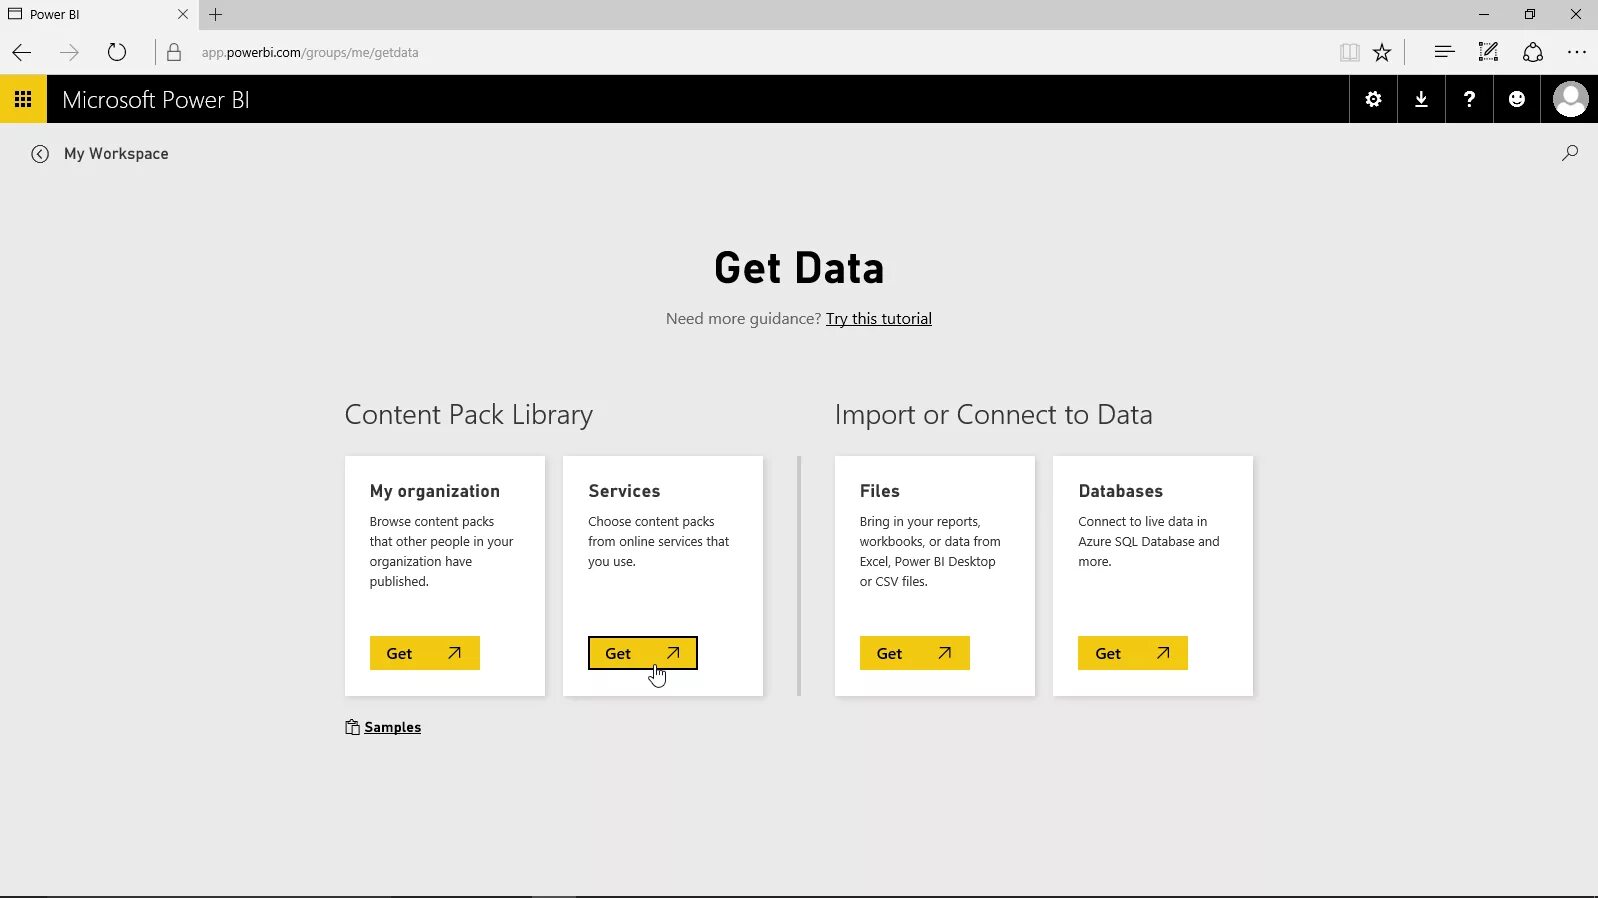1598x898 pixels.
Task: Click the Files card heading
Action: tap(880, 491)
